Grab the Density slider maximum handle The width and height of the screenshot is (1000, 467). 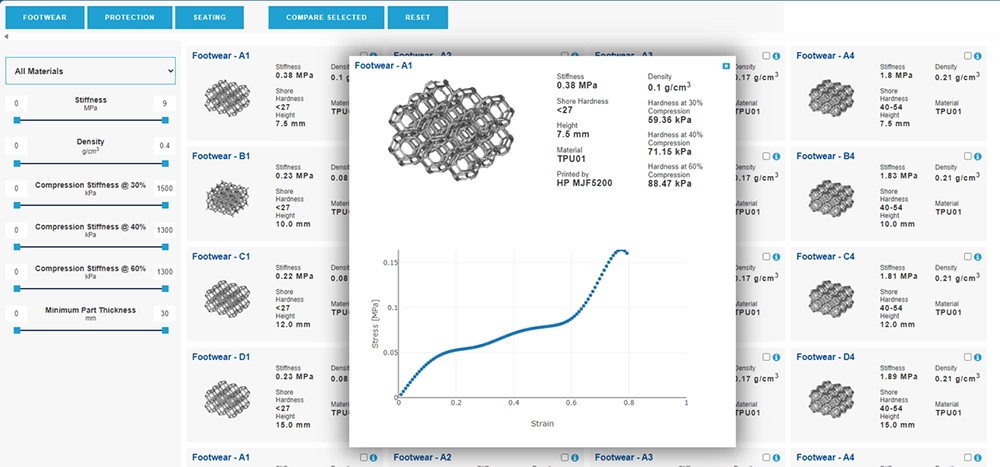[165, 163]
